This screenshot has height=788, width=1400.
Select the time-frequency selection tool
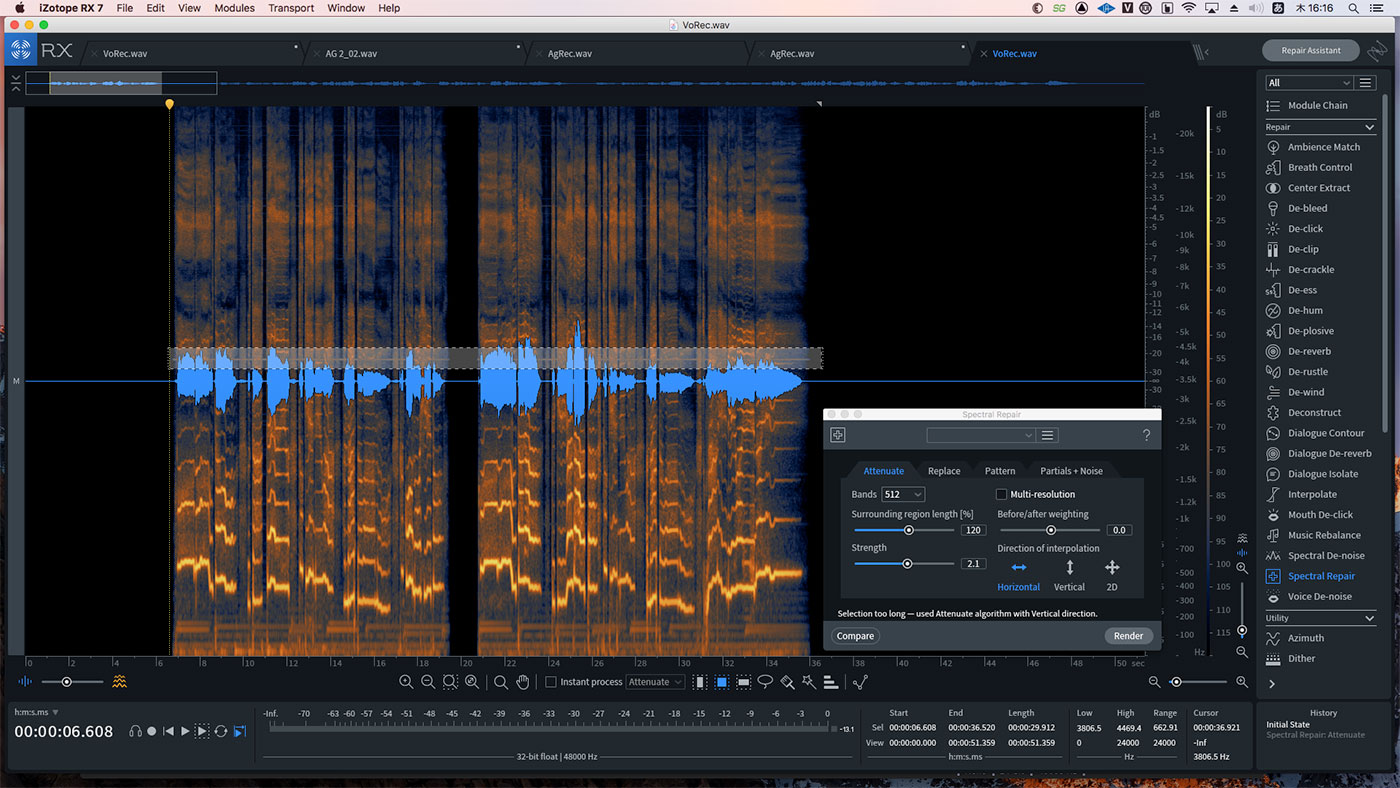[721, 682]
